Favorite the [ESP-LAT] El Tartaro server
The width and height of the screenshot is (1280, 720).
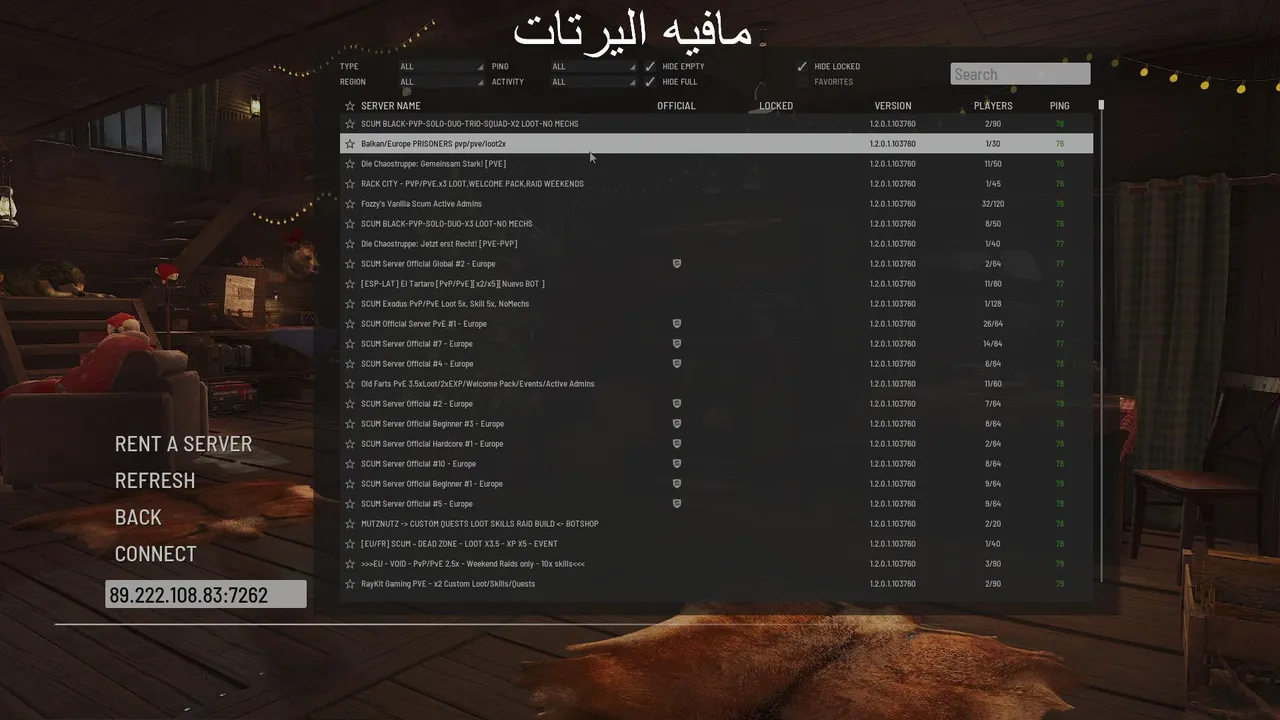point(350,284)
